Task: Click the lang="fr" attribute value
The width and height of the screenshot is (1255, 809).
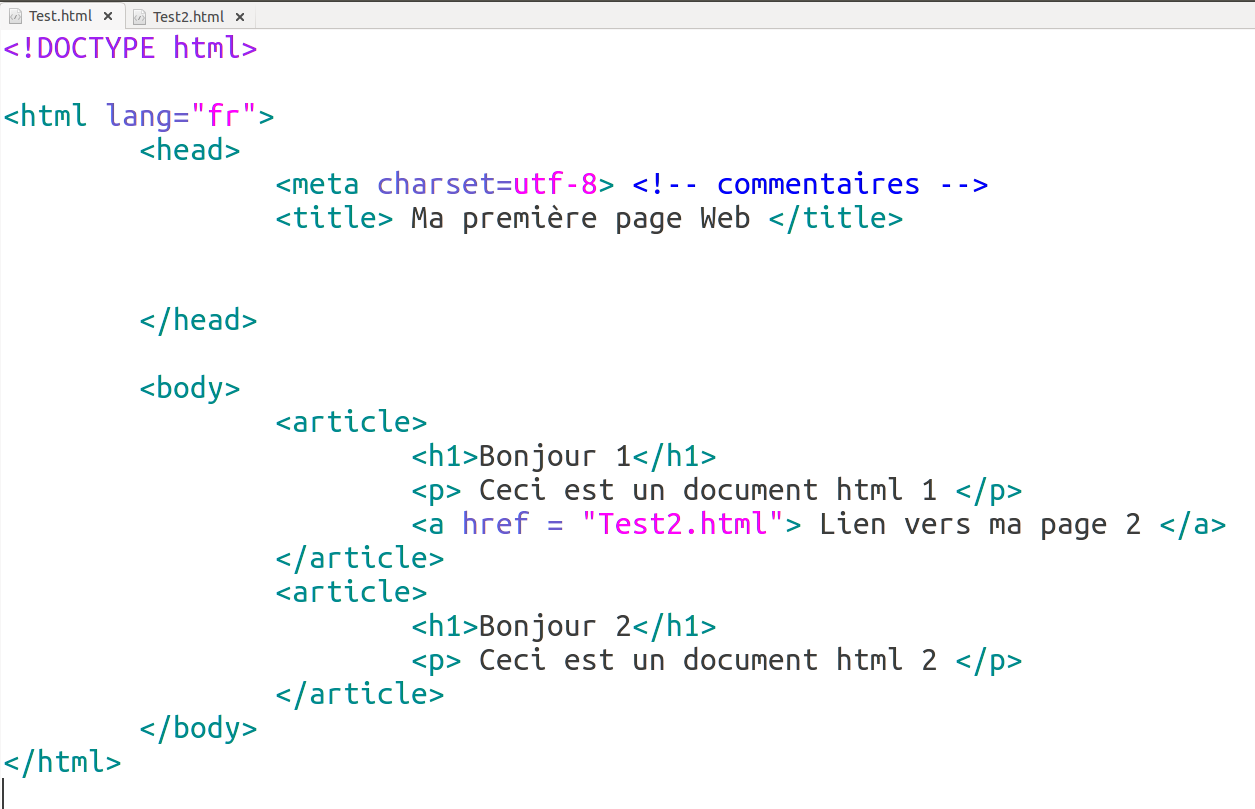Action: coord(224,116)
